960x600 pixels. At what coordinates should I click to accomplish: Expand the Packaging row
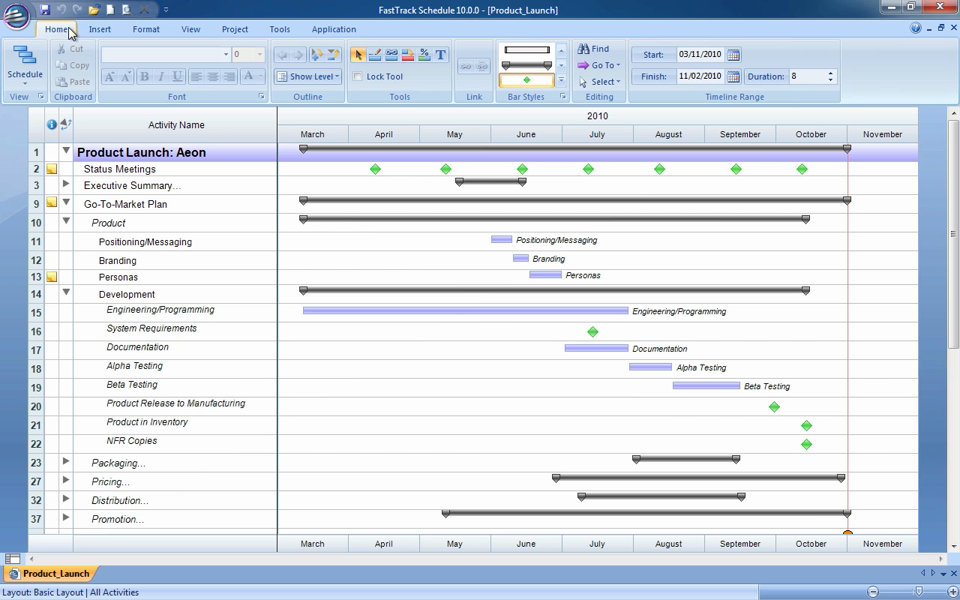(x=66, y=461)
